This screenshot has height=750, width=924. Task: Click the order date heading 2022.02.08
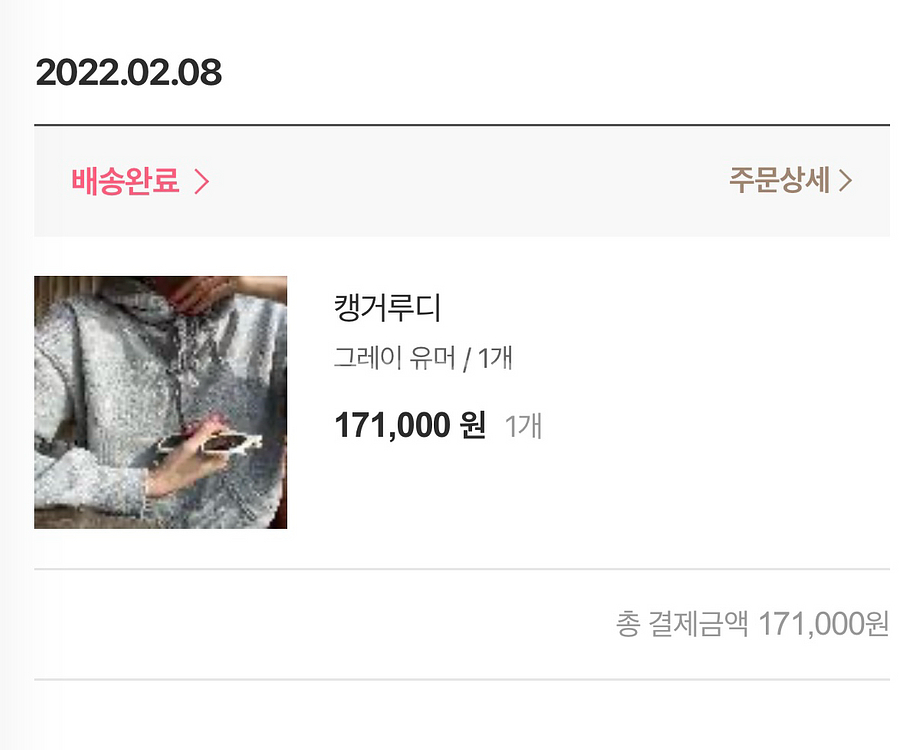128,73
